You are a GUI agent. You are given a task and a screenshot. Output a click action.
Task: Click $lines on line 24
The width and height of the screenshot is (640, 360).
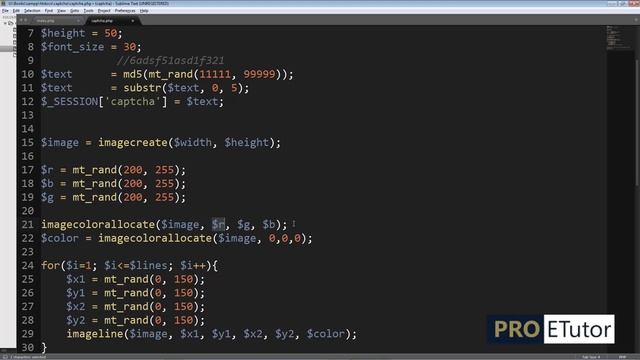pos(149,266)
